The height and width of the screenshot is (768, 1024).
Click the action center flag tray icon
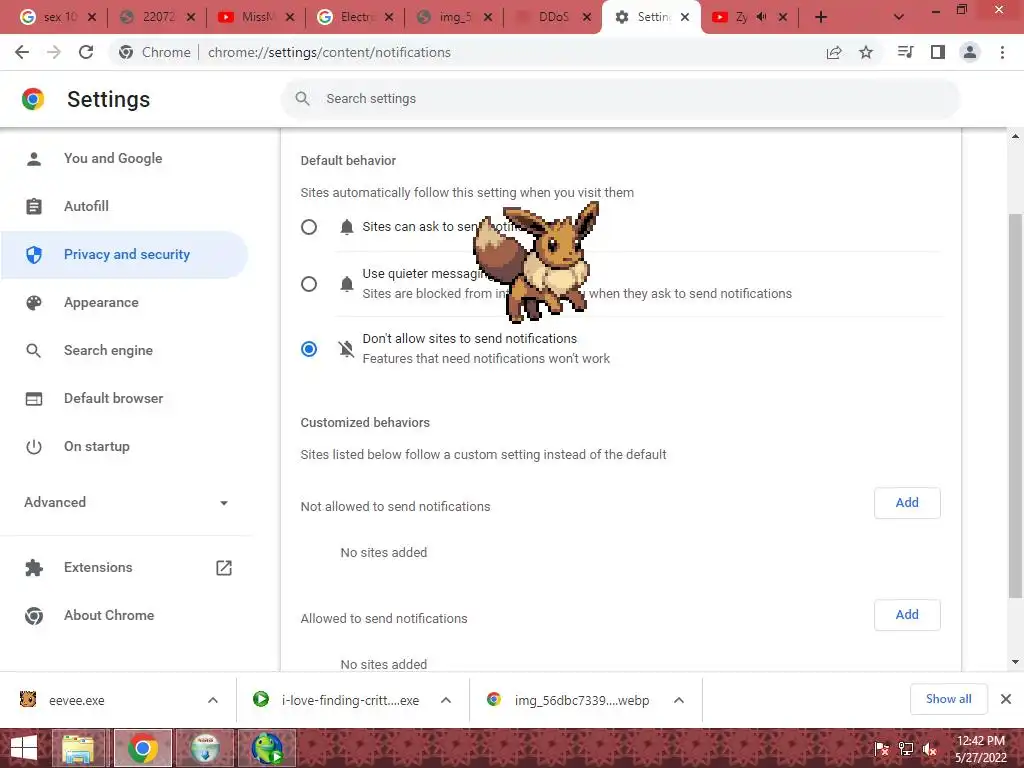[x=882, y=748]
